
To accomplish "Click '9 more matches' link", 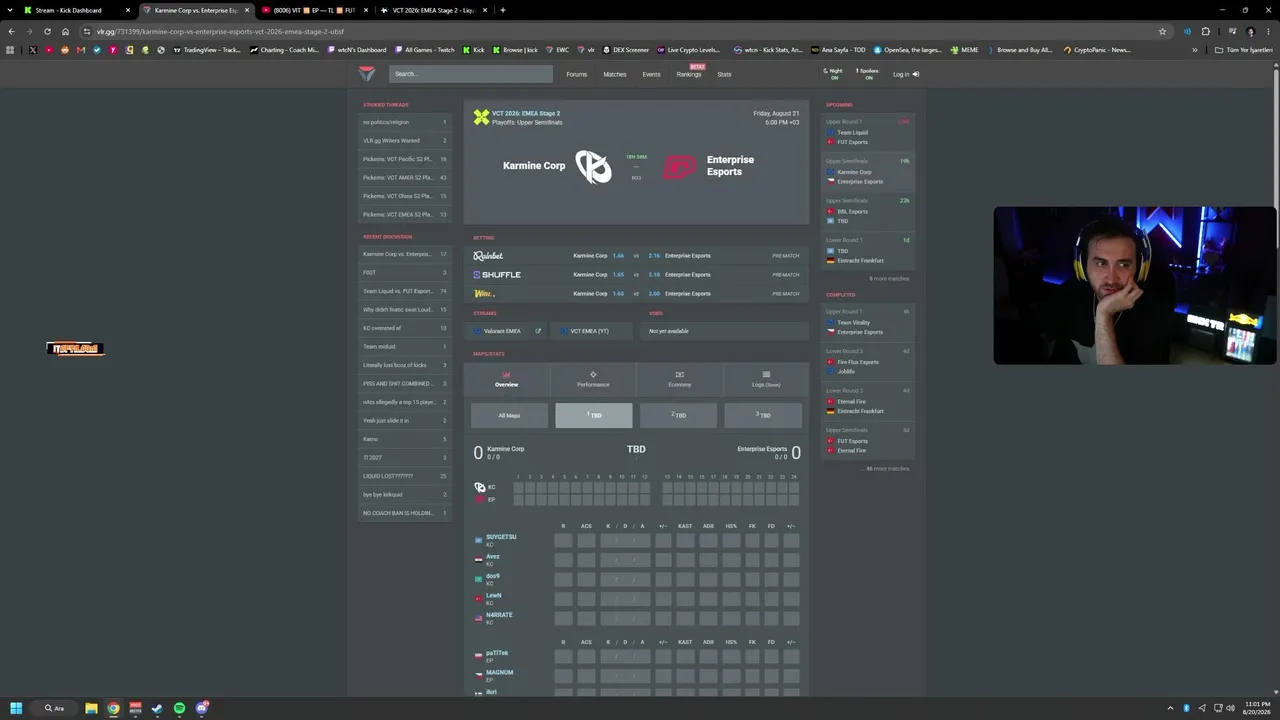I will tap(889, 278).
